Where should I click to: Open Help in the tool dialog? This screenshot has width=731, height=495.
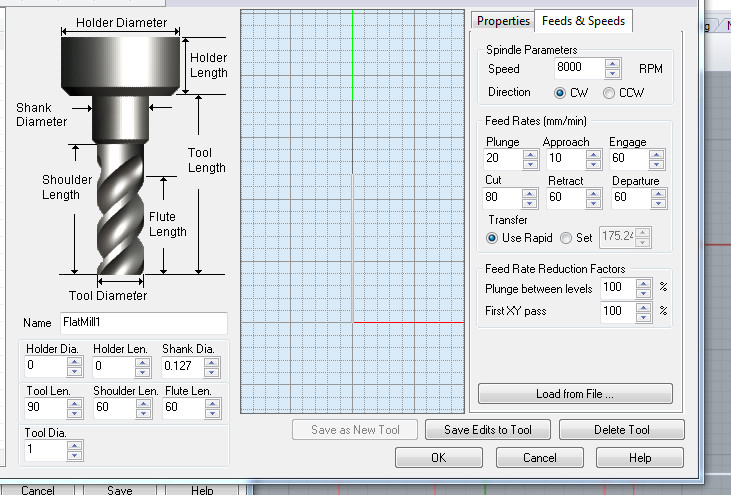pos(640,458)
